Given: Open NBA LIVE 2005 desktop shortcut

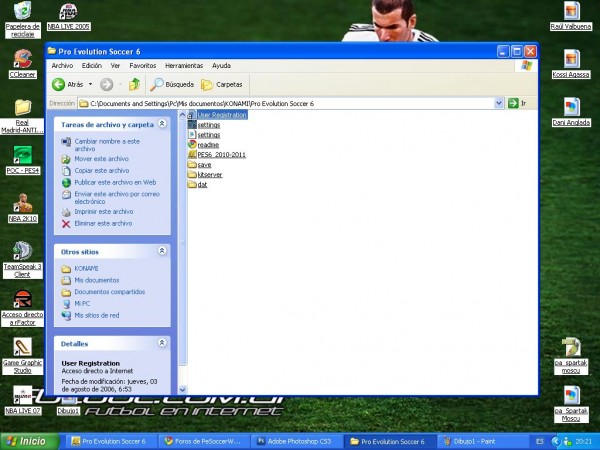Looking at the screenshot, I should coord(68,16).
